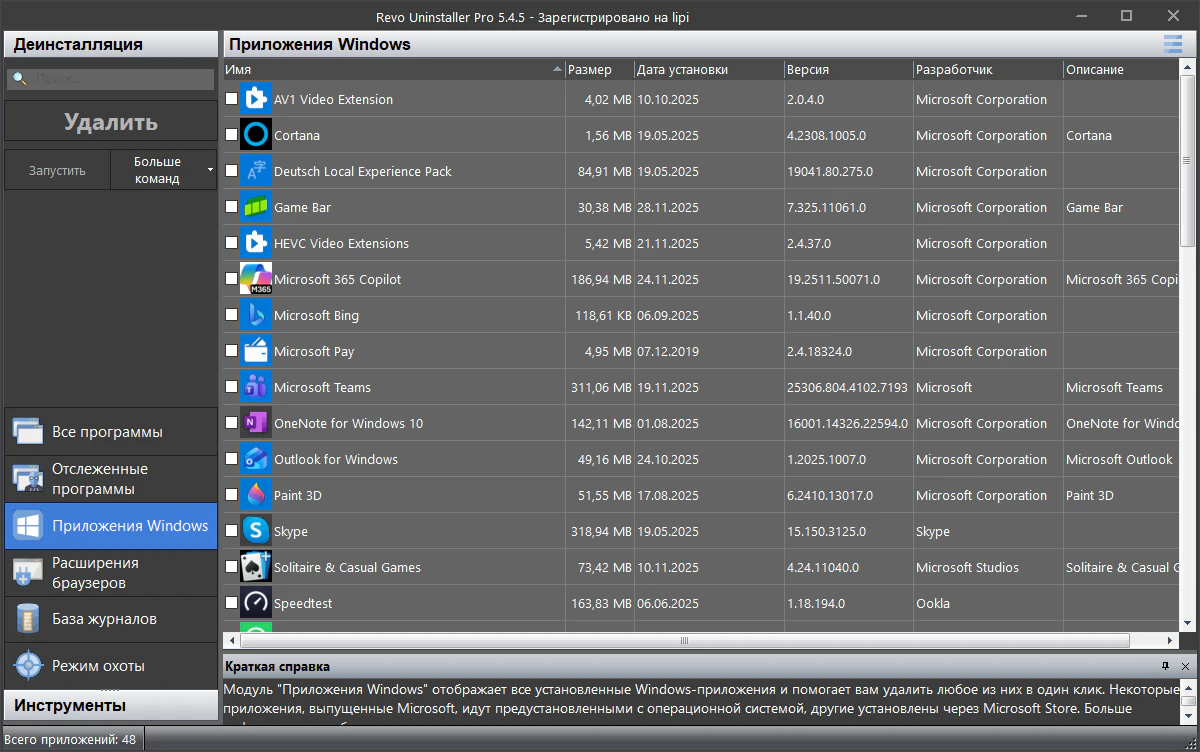Viewport: 1200px width, 752px height.
Task: Select the Outlook for Windows checkbox
Action: tap(232, 459)
